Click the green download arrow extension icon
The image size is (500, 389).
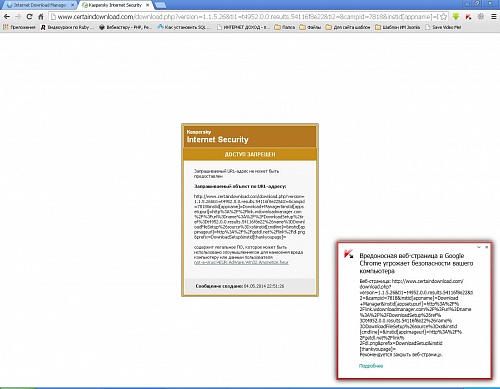click(x=456, y=16)
